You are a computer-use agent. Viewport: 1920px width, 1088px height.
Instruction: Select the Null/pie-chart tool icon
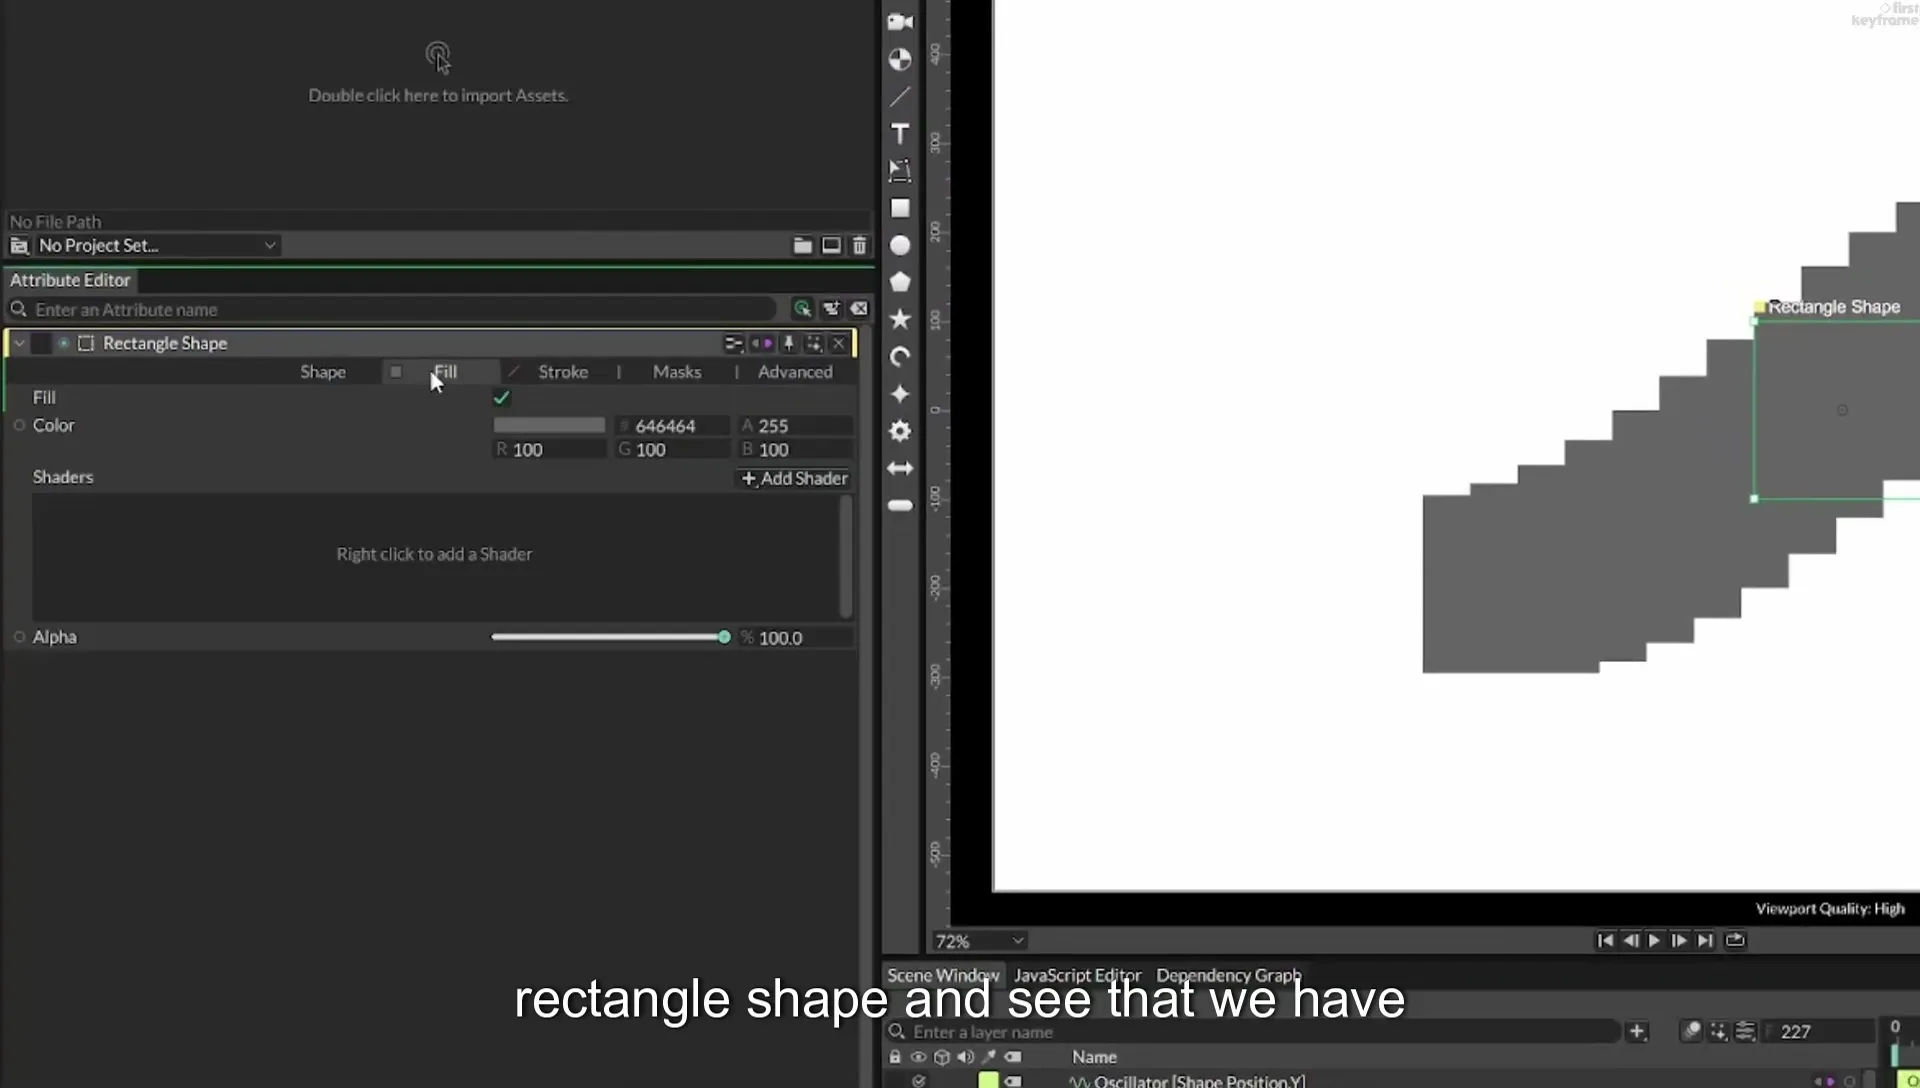coord(900,60)
